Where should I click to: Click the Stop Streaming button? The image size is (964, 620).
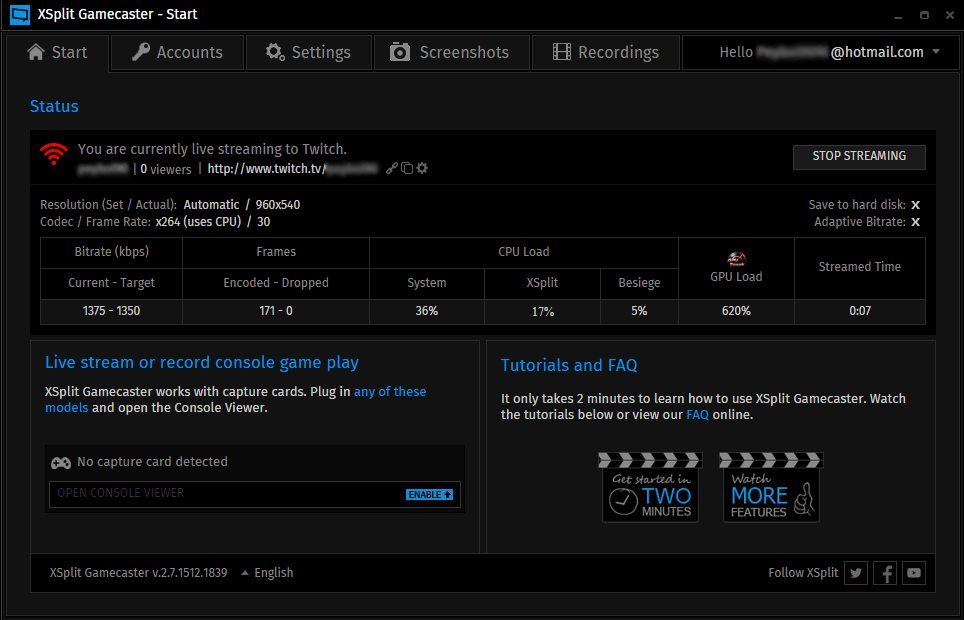point(859,156)
